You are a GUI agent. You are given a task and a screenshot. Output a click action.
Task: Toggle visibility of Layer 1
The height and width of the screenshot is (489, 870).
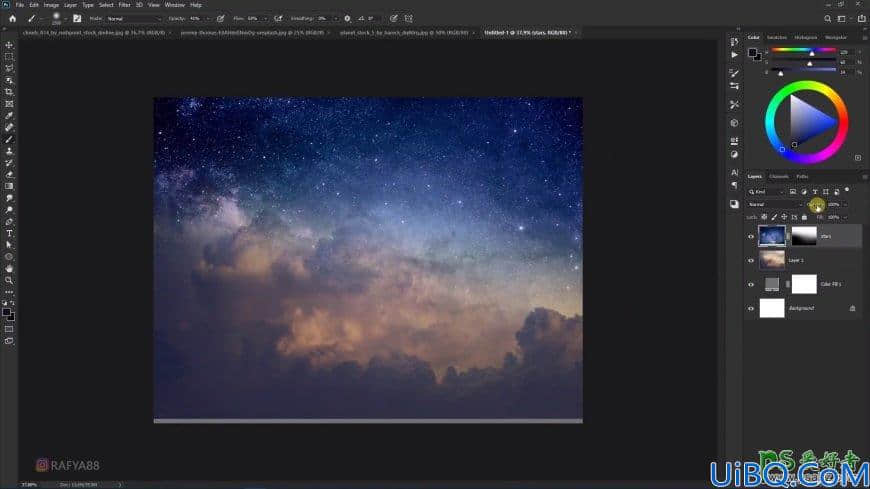point(751,260)
